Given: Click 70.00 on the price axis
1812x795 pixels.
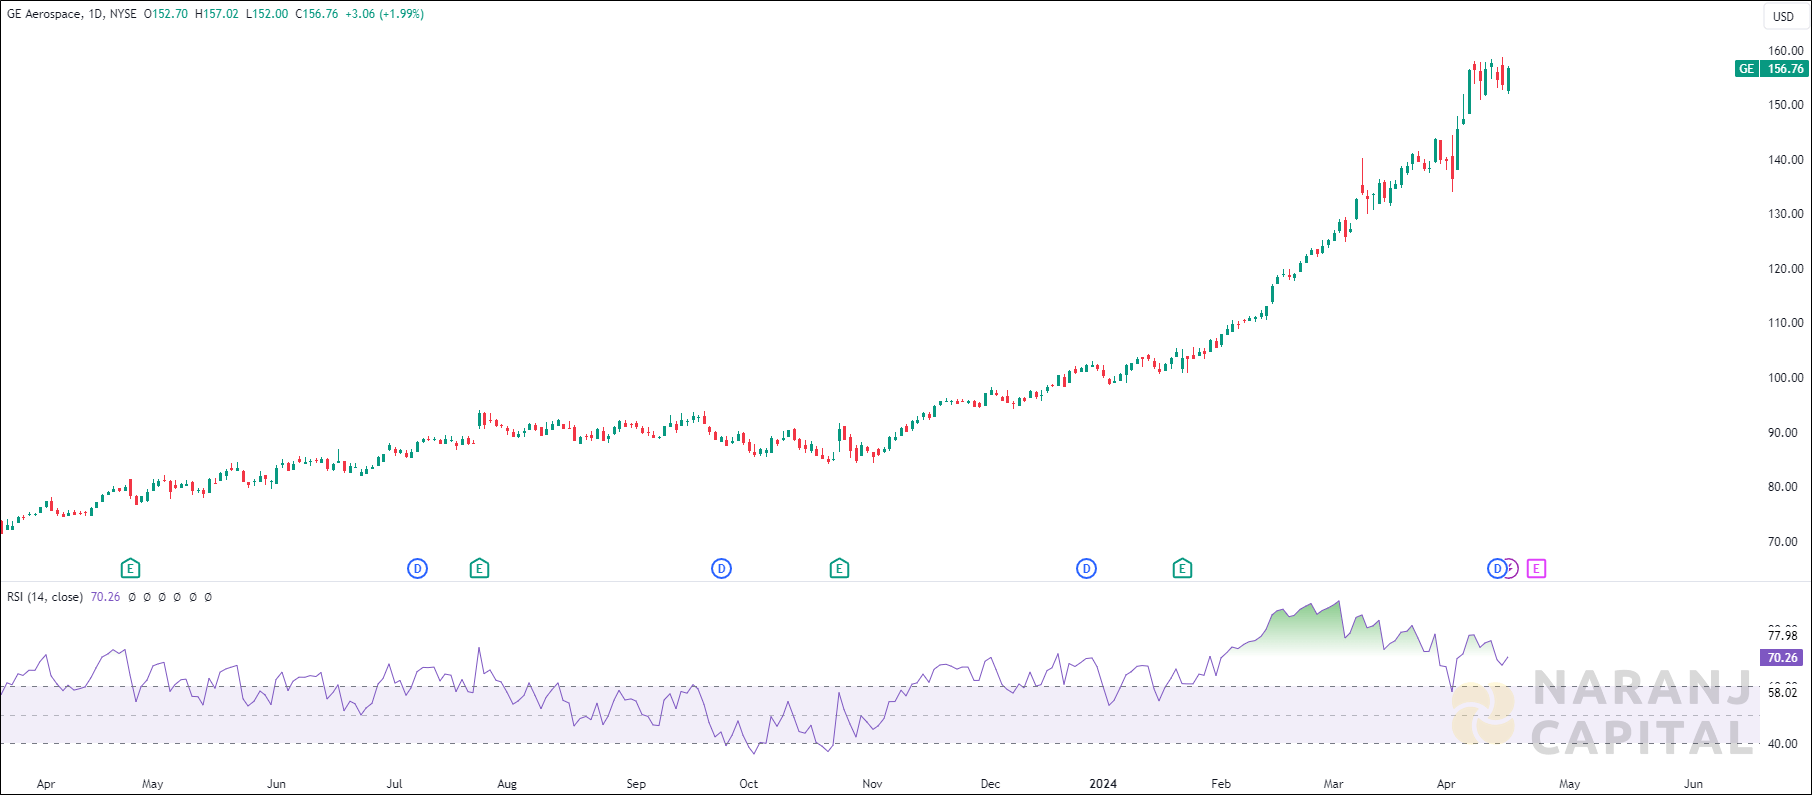Looking at the screenshot, I should (x=1783, y=542).
